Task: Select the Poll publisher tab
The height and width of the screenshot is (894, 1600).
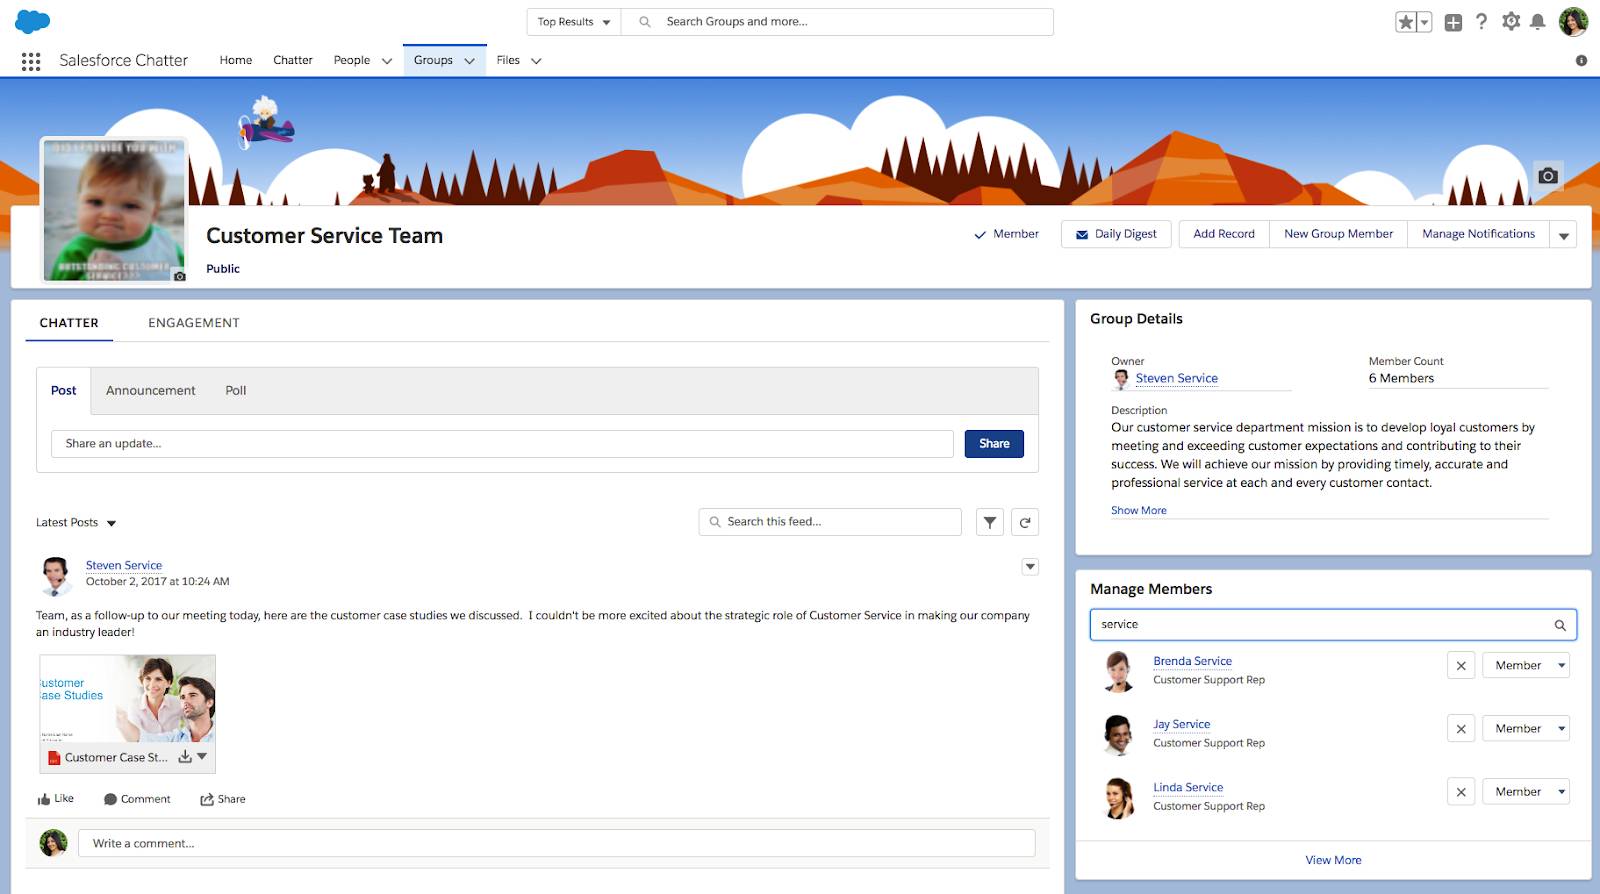Action: click(x=236, y=391)
